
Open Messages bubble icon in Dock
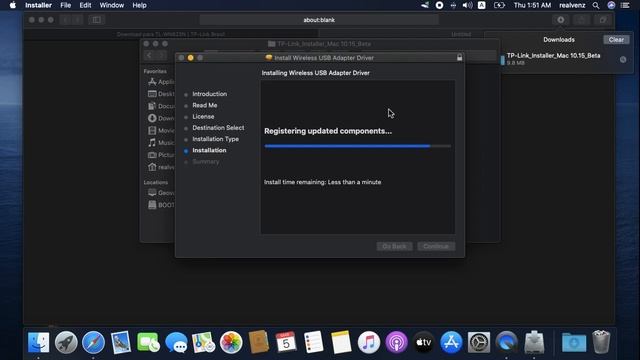pyautogui.click(x=176, y=342)
